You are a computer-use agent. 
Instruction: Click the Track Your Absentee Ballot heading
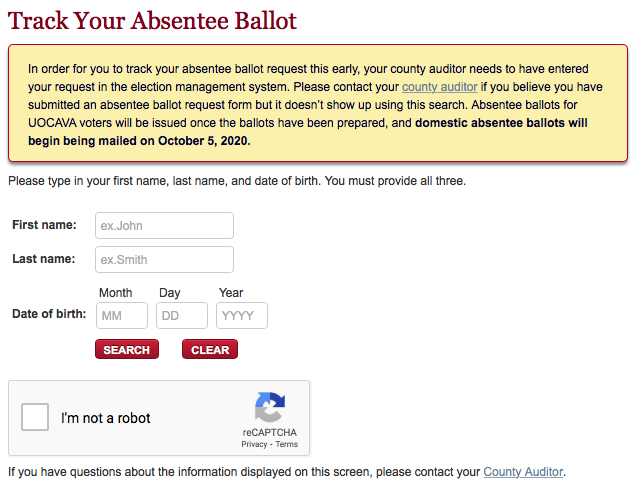(x=152, y=21)
